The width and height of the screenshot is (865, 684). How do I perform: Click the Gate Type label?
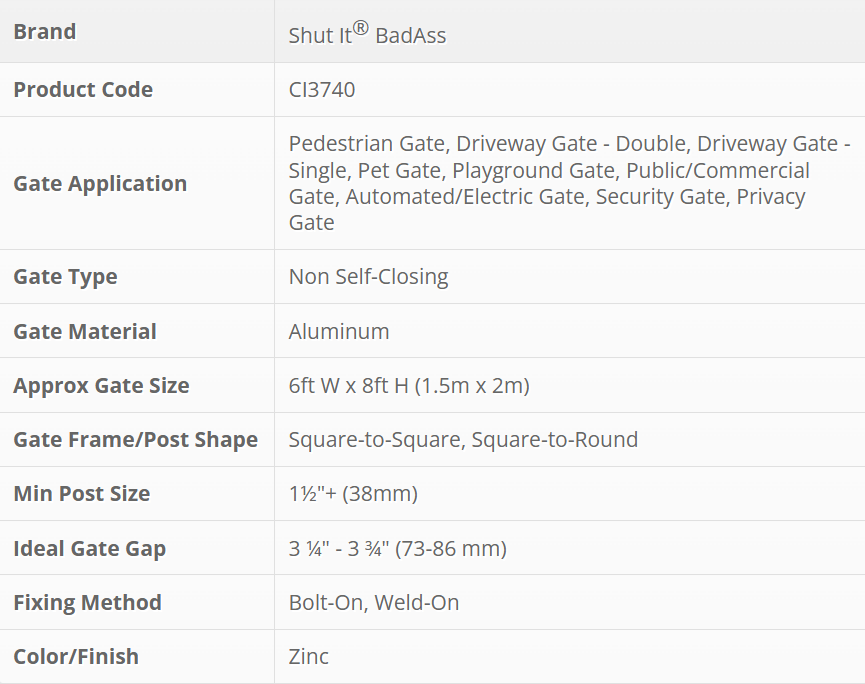click(65, 277)
